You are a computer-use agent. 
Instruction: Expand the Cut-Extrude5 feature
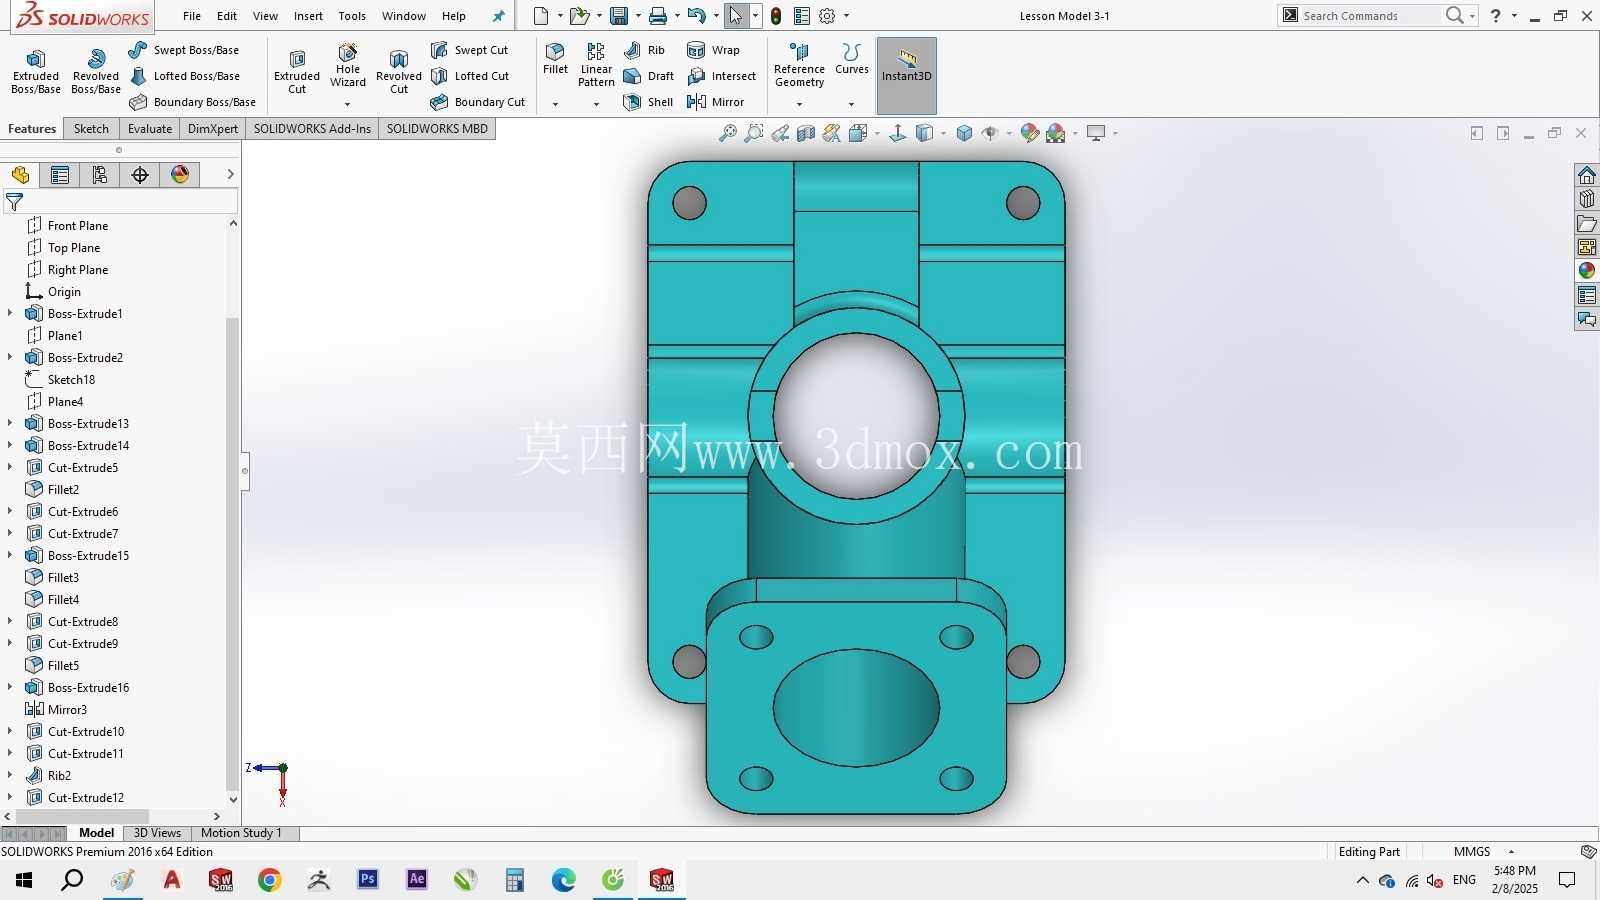click(10, 467)
